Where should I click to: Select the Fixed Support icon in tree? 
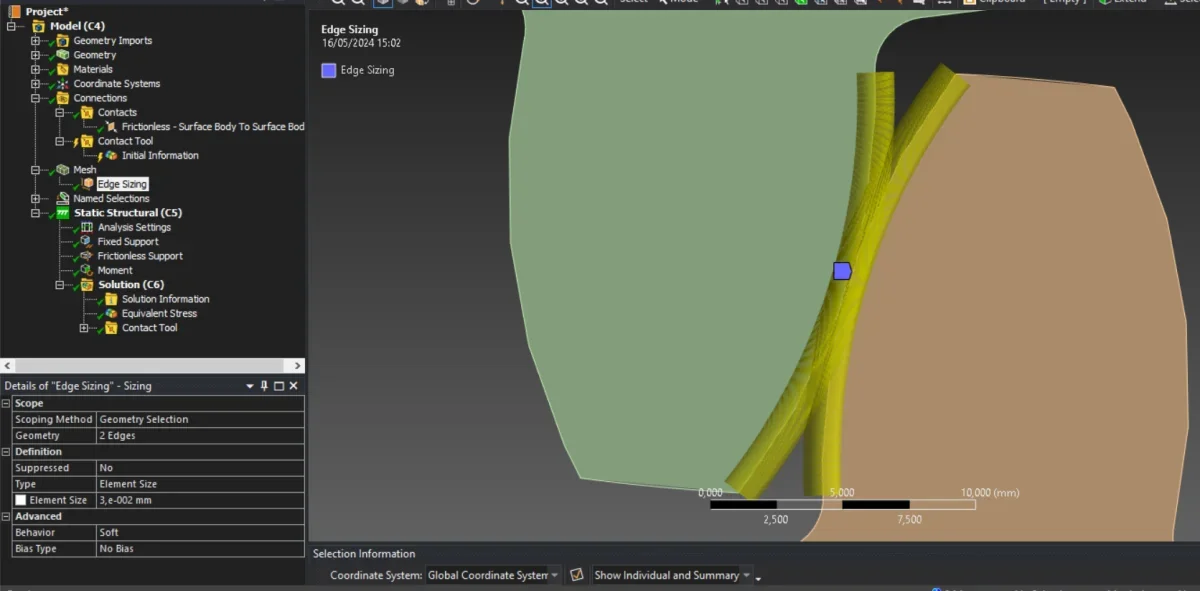(87, 242)
